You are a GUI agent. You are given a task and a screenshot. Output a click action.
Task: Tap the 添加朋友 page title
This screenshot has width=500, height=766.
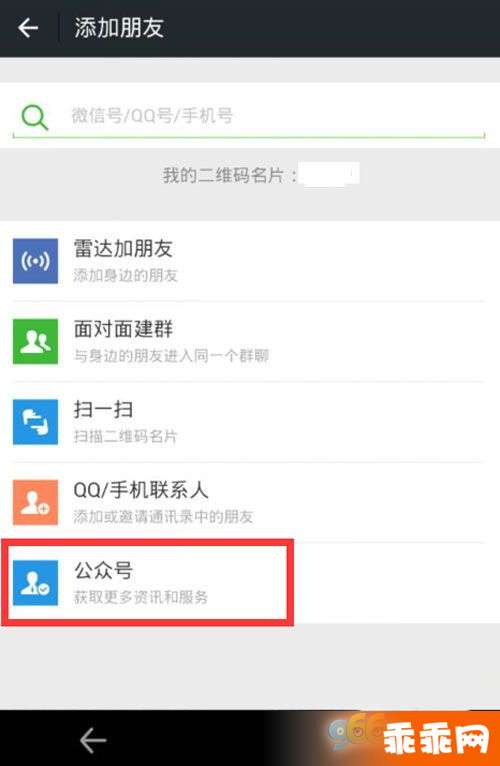[119, 27]
